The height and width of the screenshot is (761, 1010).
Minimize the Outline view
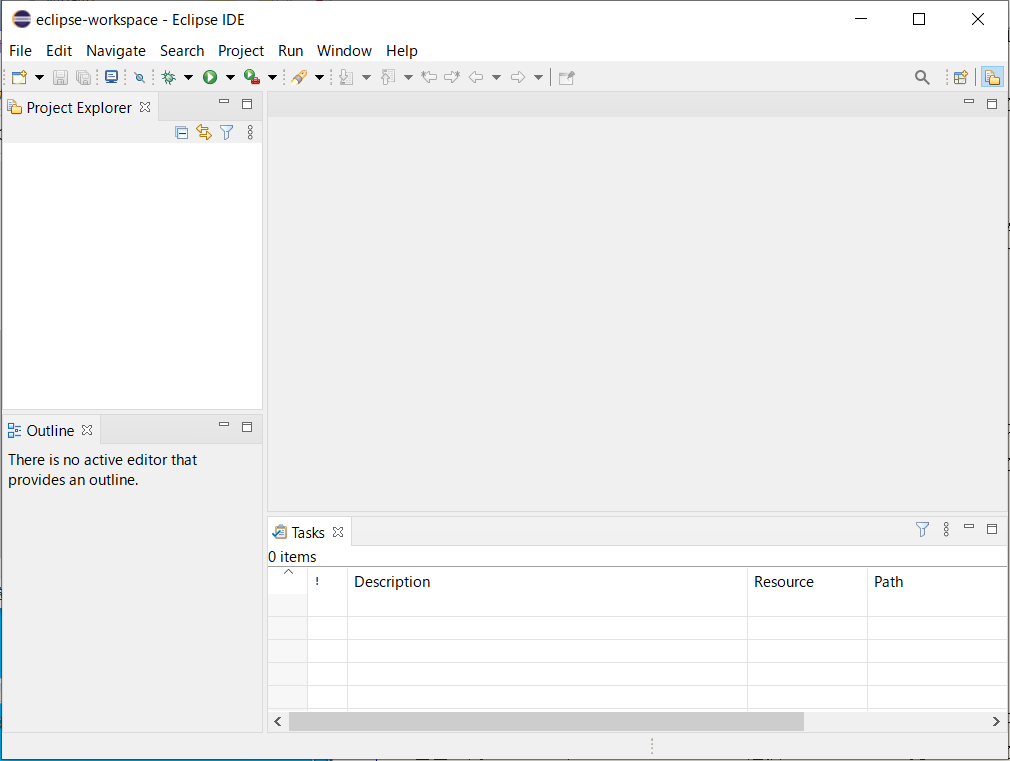click(x=224, y=425)
